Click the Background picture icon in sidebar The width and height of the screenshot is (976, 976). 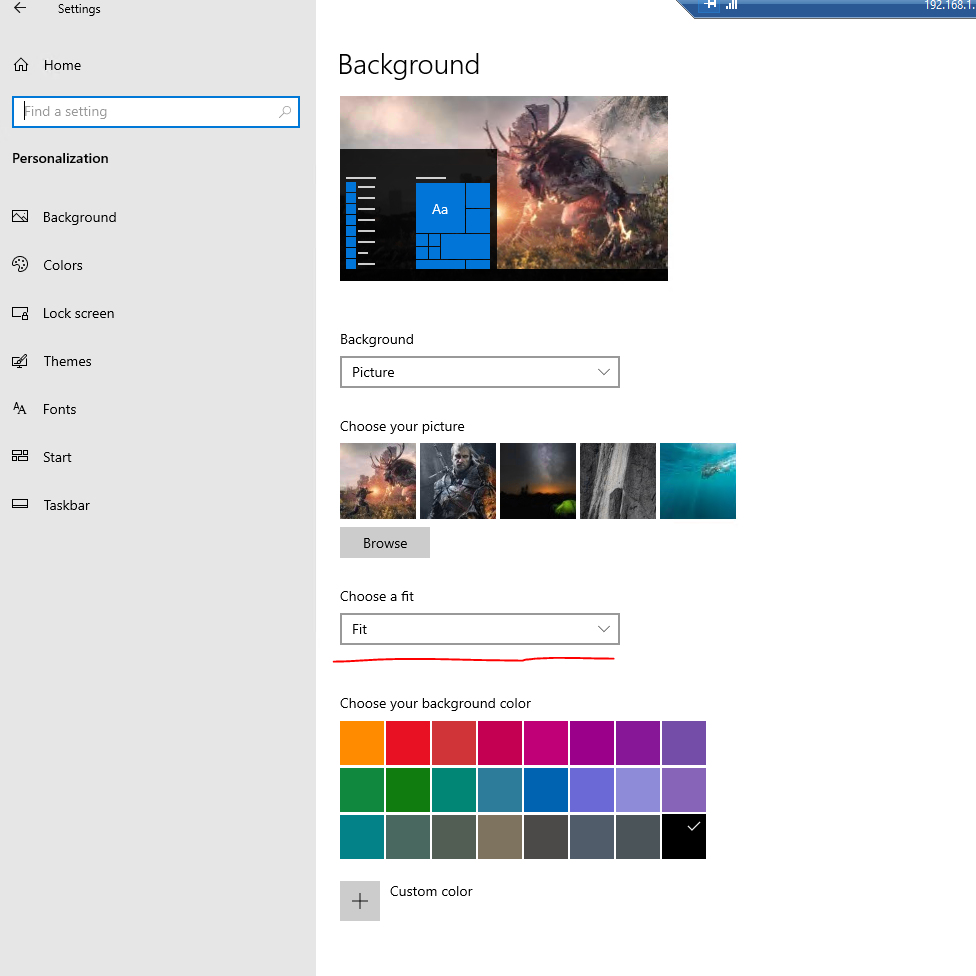20,217
